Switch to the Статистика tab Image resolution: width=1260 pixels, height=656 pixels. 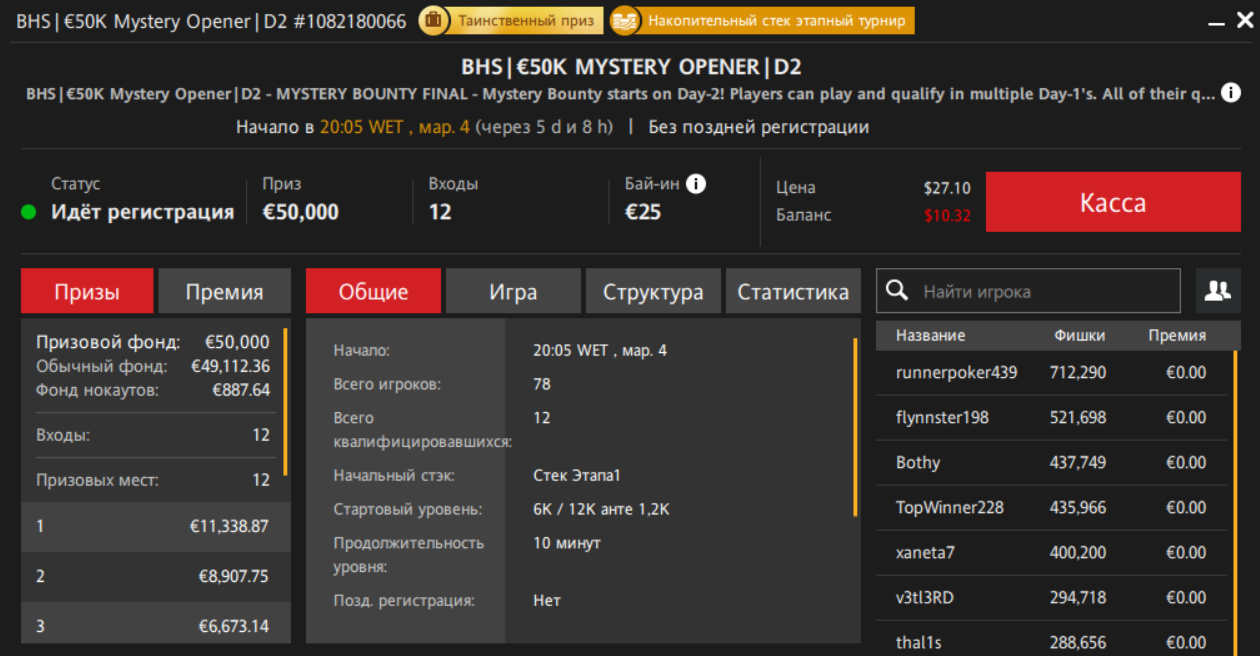coord(793,292)
